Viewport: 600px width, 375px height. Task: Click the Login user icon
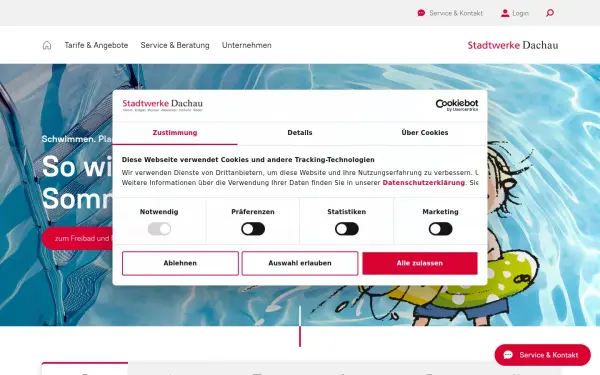coord(505,13)
